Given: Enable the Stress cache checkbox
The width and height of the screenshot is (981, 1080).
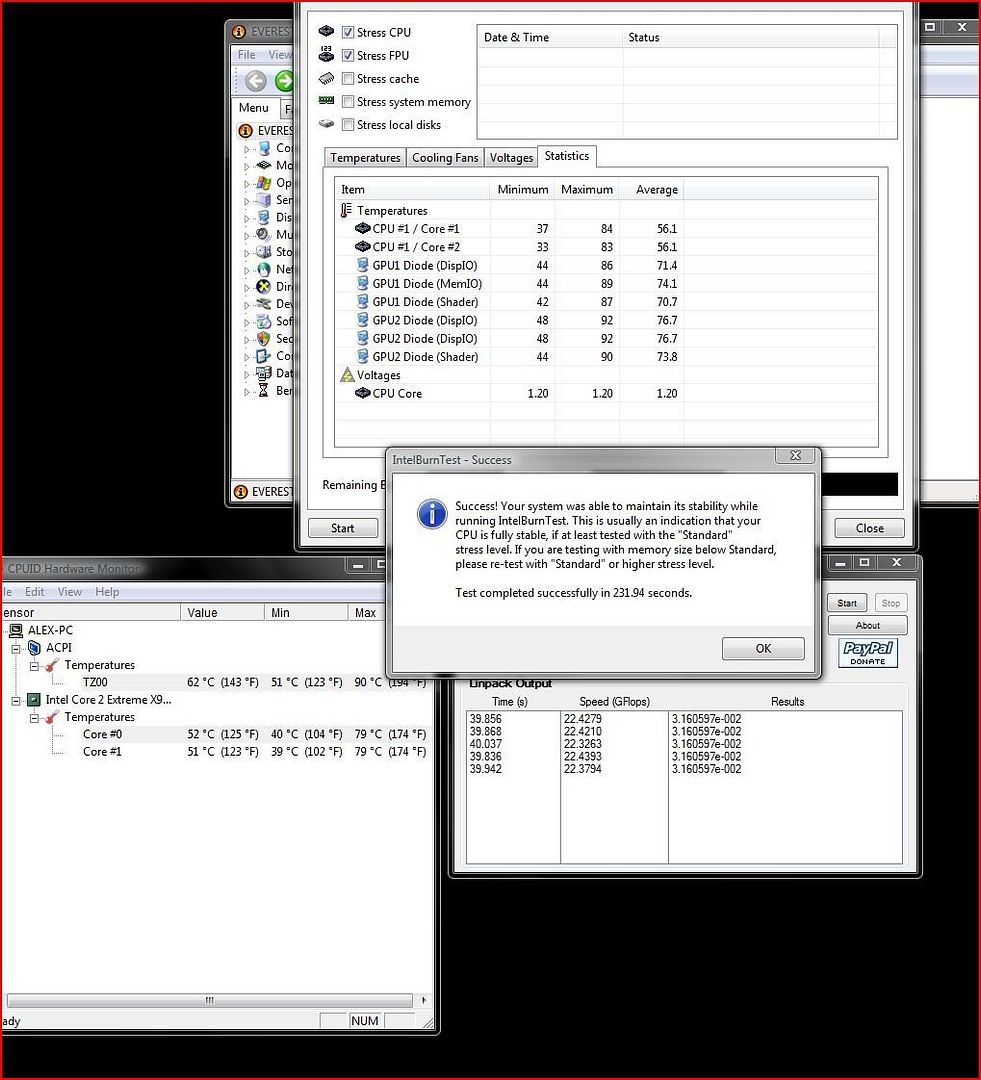Looking at the screenshot, I should (x=348, y=79).
